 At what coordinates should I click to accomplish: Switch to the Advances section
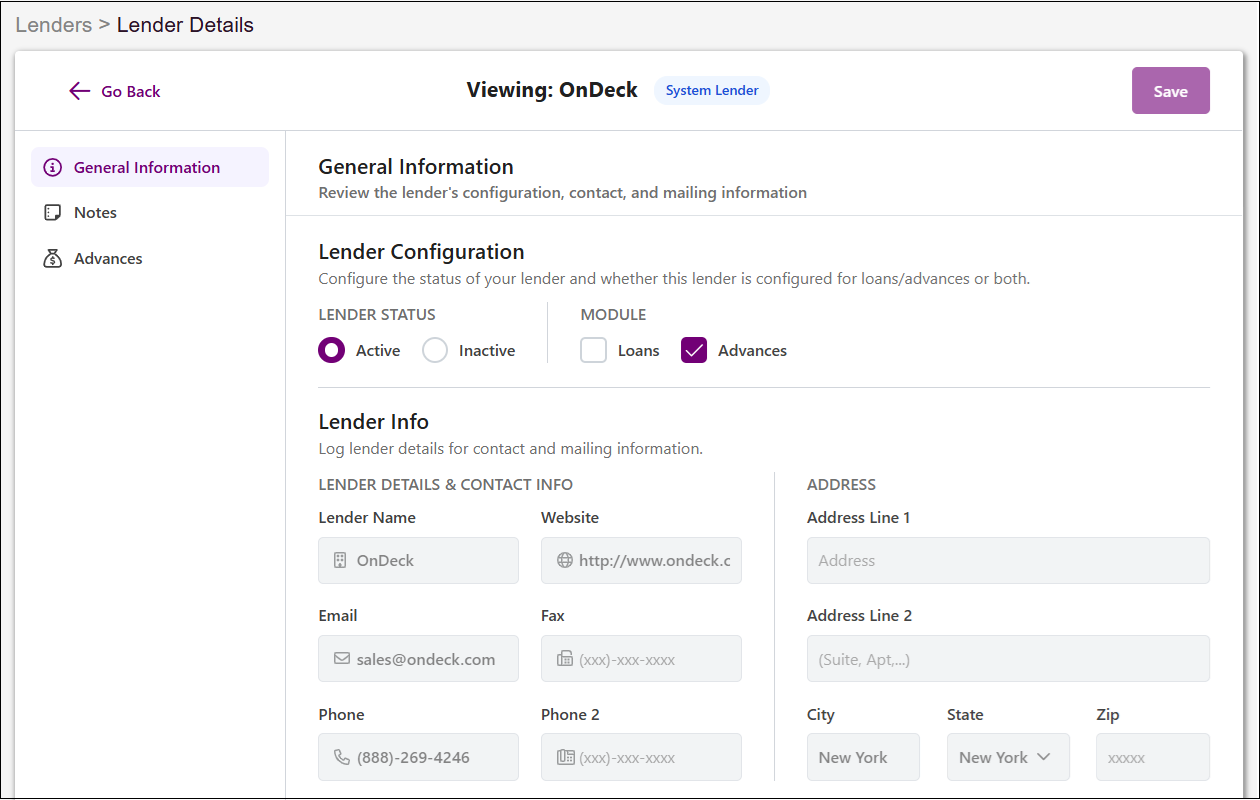tap(150, 259)
